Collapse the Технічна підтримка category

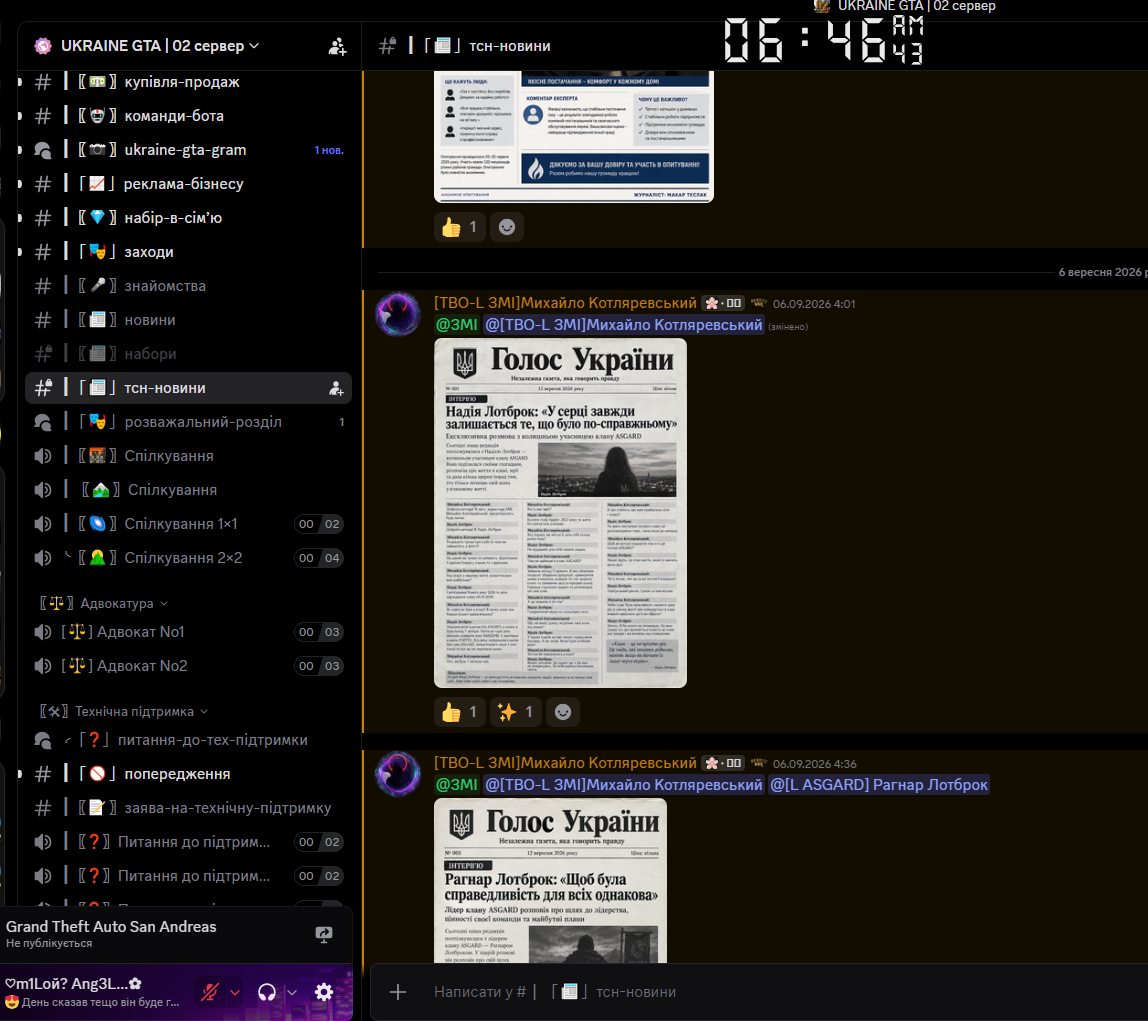(x=124, y=711)
